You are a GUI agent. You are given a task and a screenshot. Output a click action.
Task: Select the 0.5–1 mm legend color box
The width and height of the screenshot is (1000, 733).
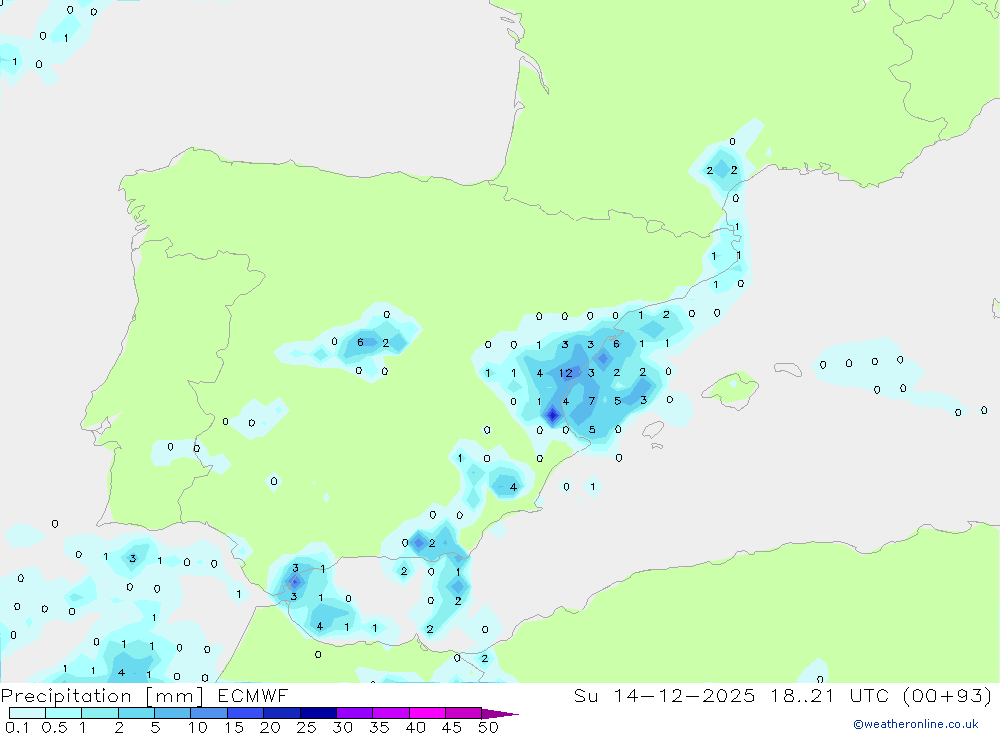[63, 713]
